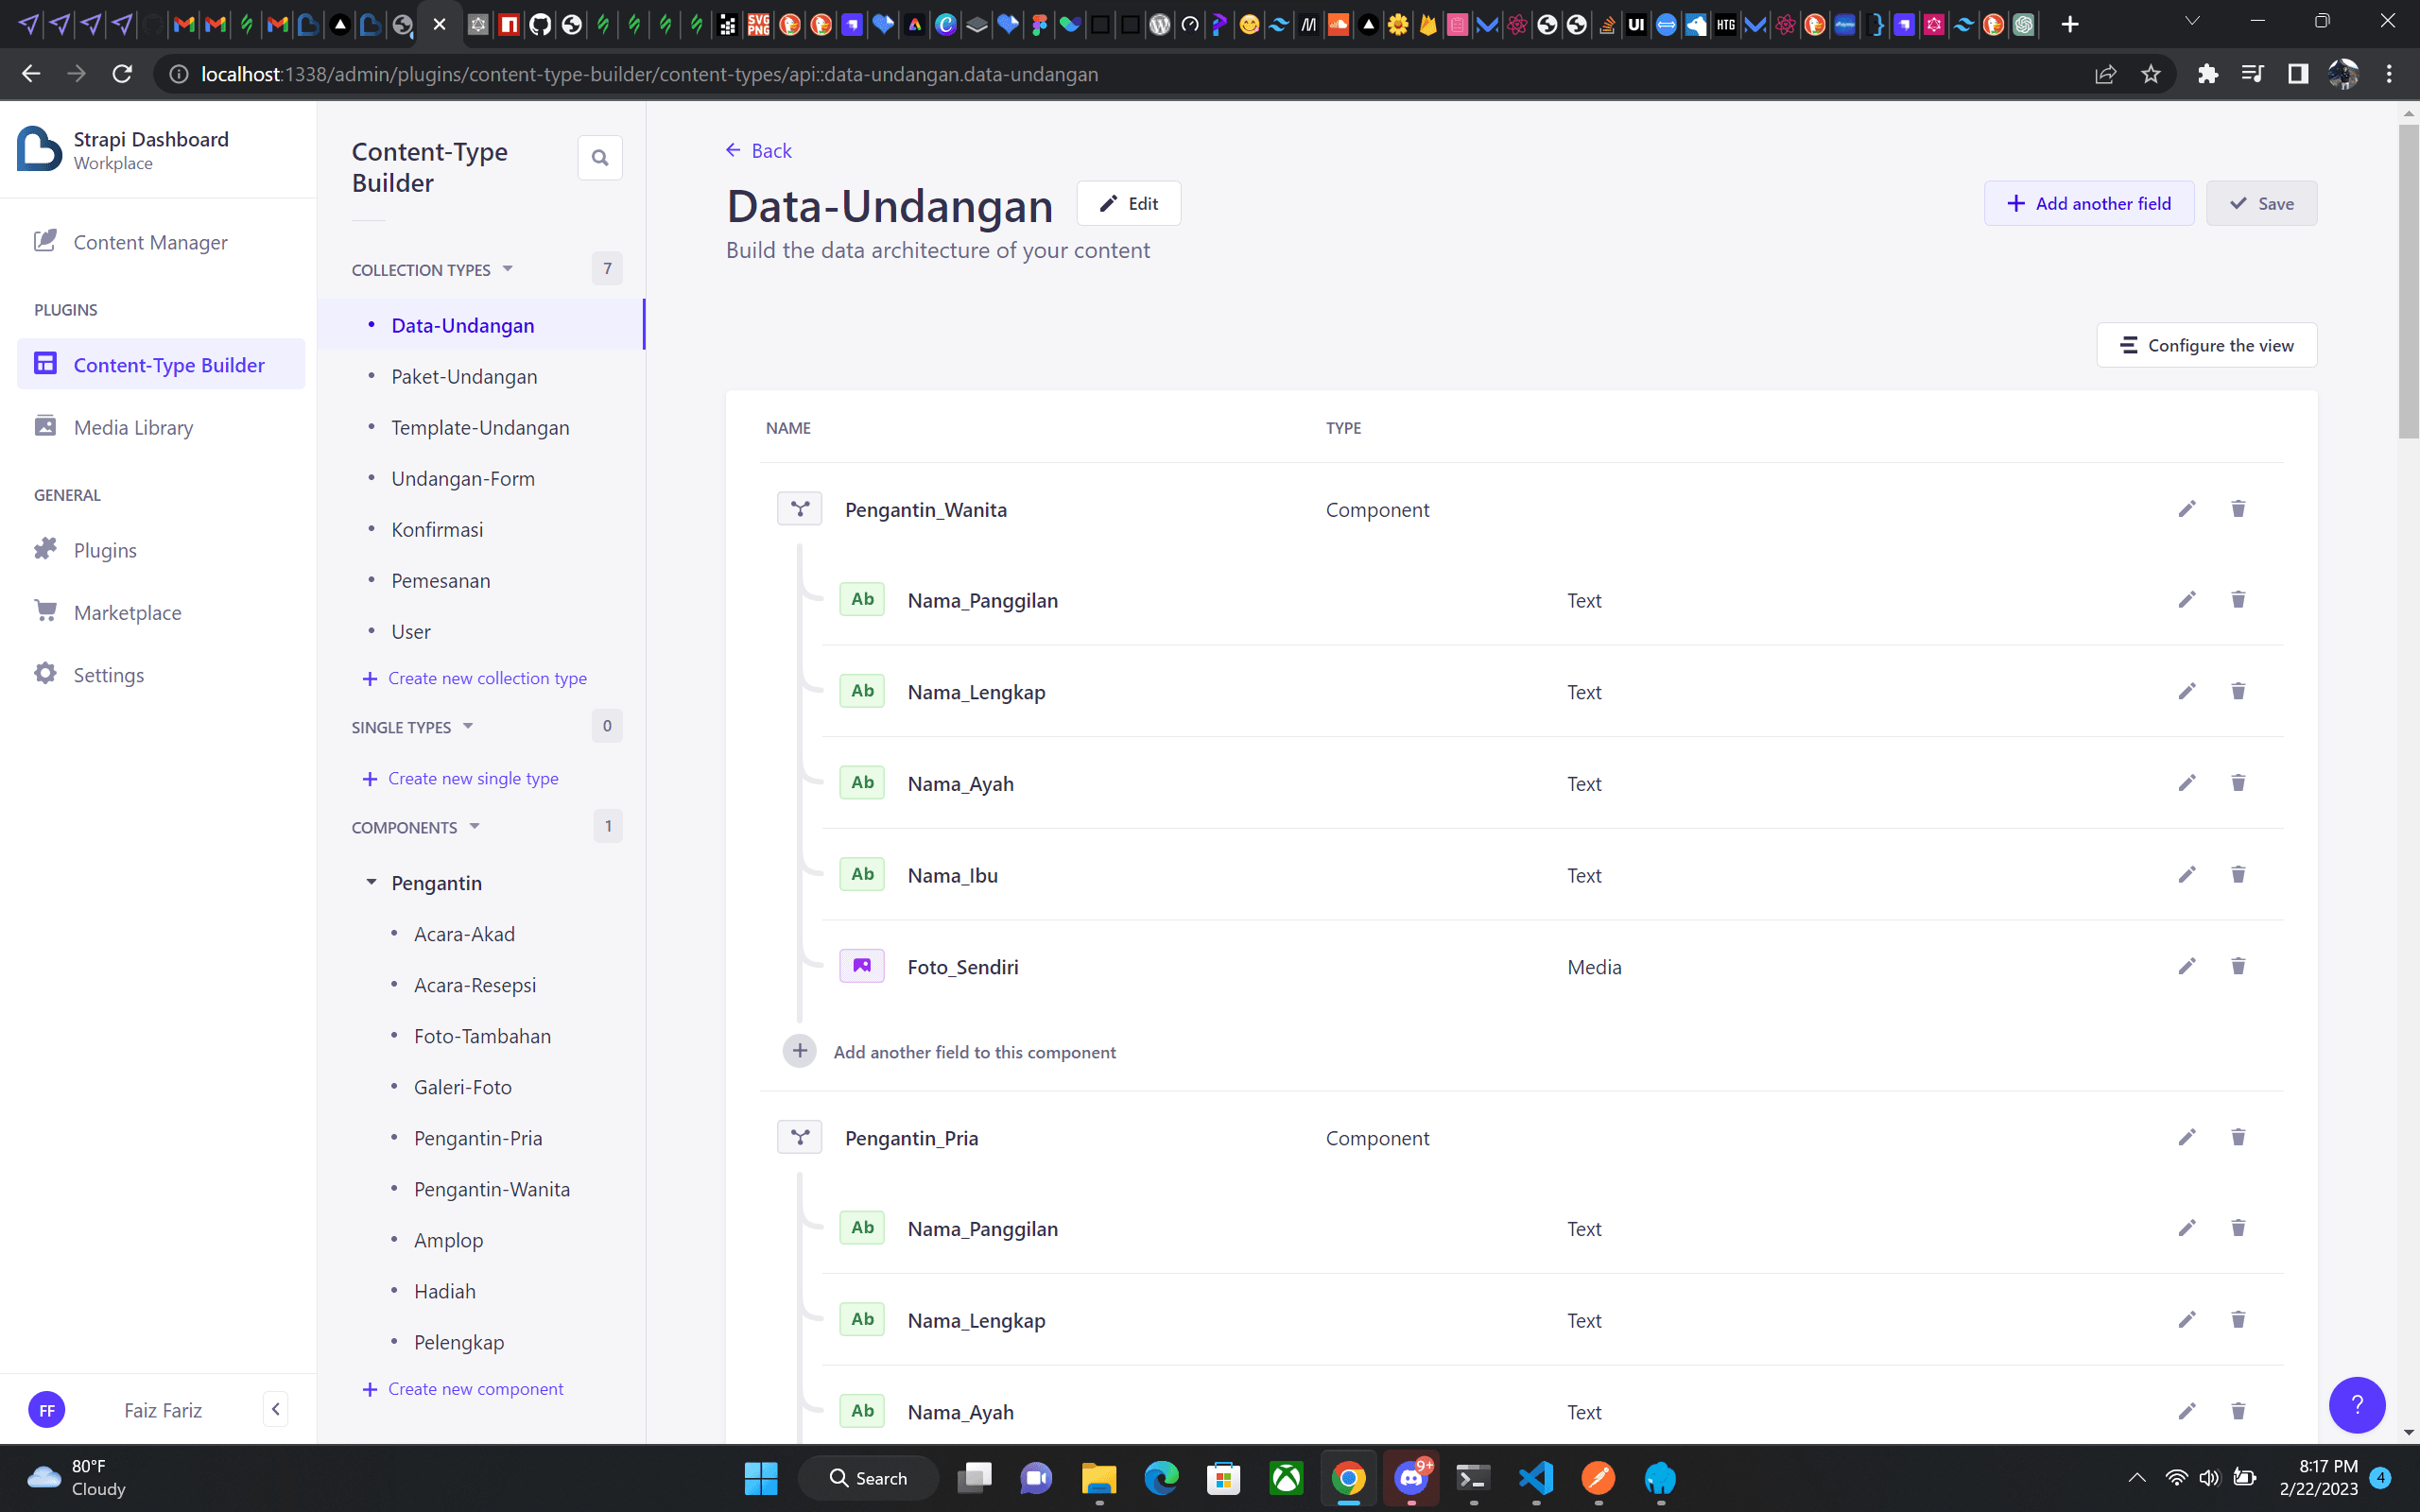The height and width of the screenshot is (1512, 2420).
Task: Open the Content-Type Builder search
Action: click(600, 158)
